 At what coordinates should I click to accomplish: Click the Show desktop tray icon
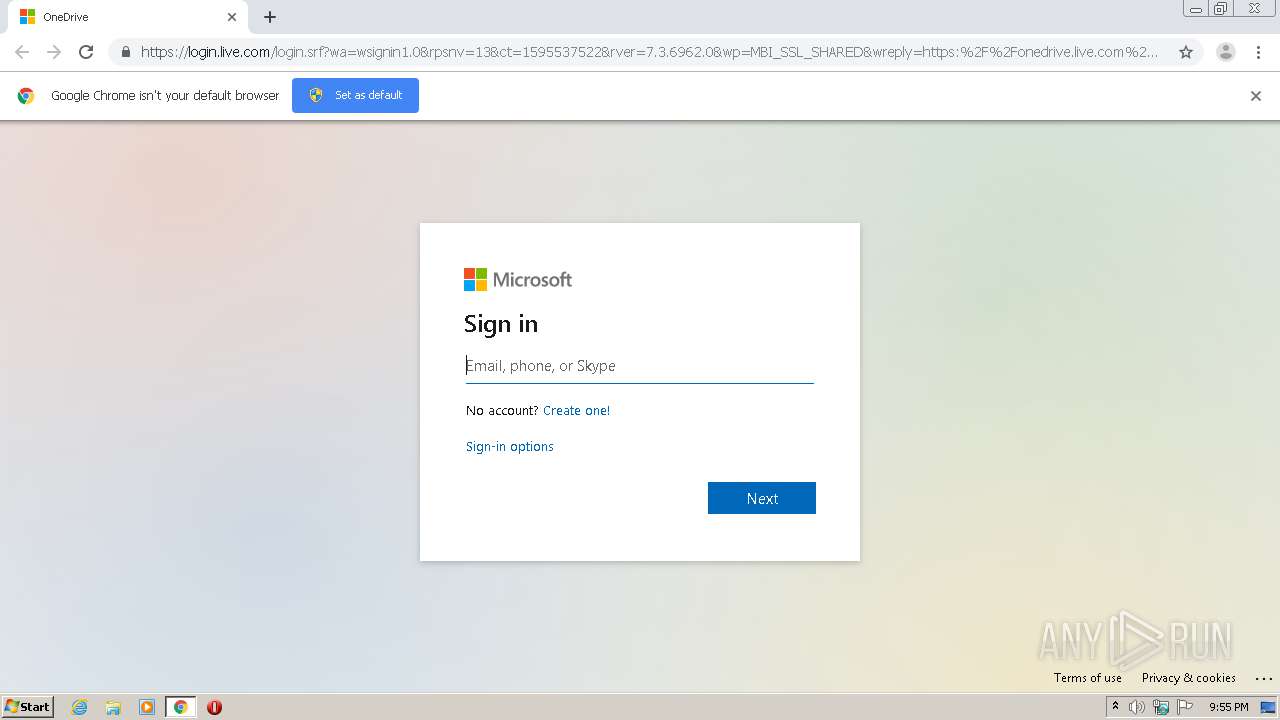click(1269, 707)
